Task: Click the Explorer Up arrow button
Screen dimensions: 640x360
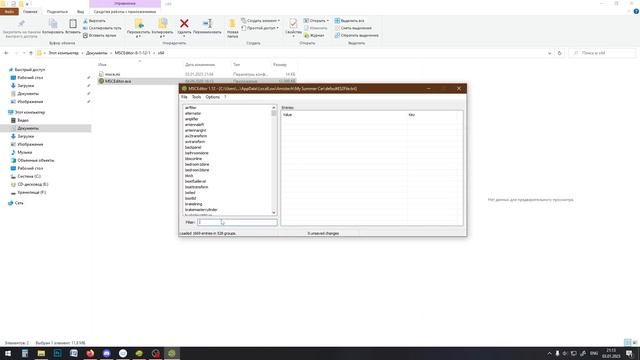Action: (x=31, y=53)
